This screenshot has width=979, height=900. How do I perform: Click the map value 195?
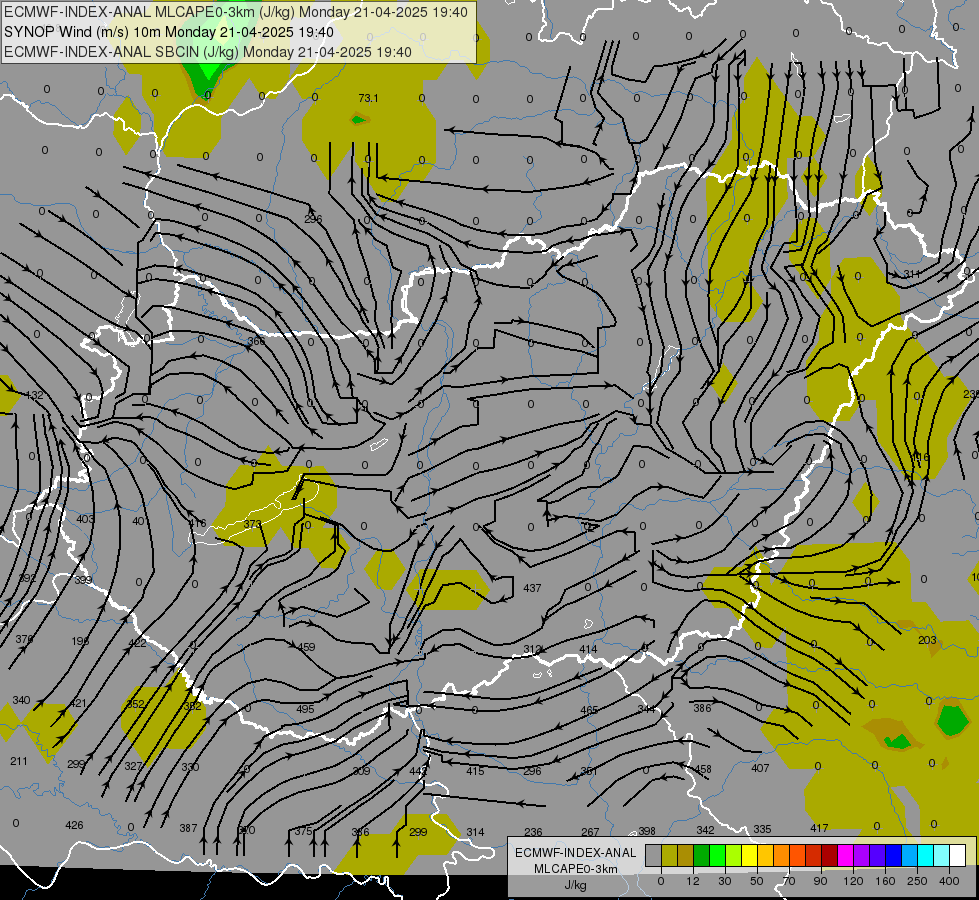click(x=81, y=641)
